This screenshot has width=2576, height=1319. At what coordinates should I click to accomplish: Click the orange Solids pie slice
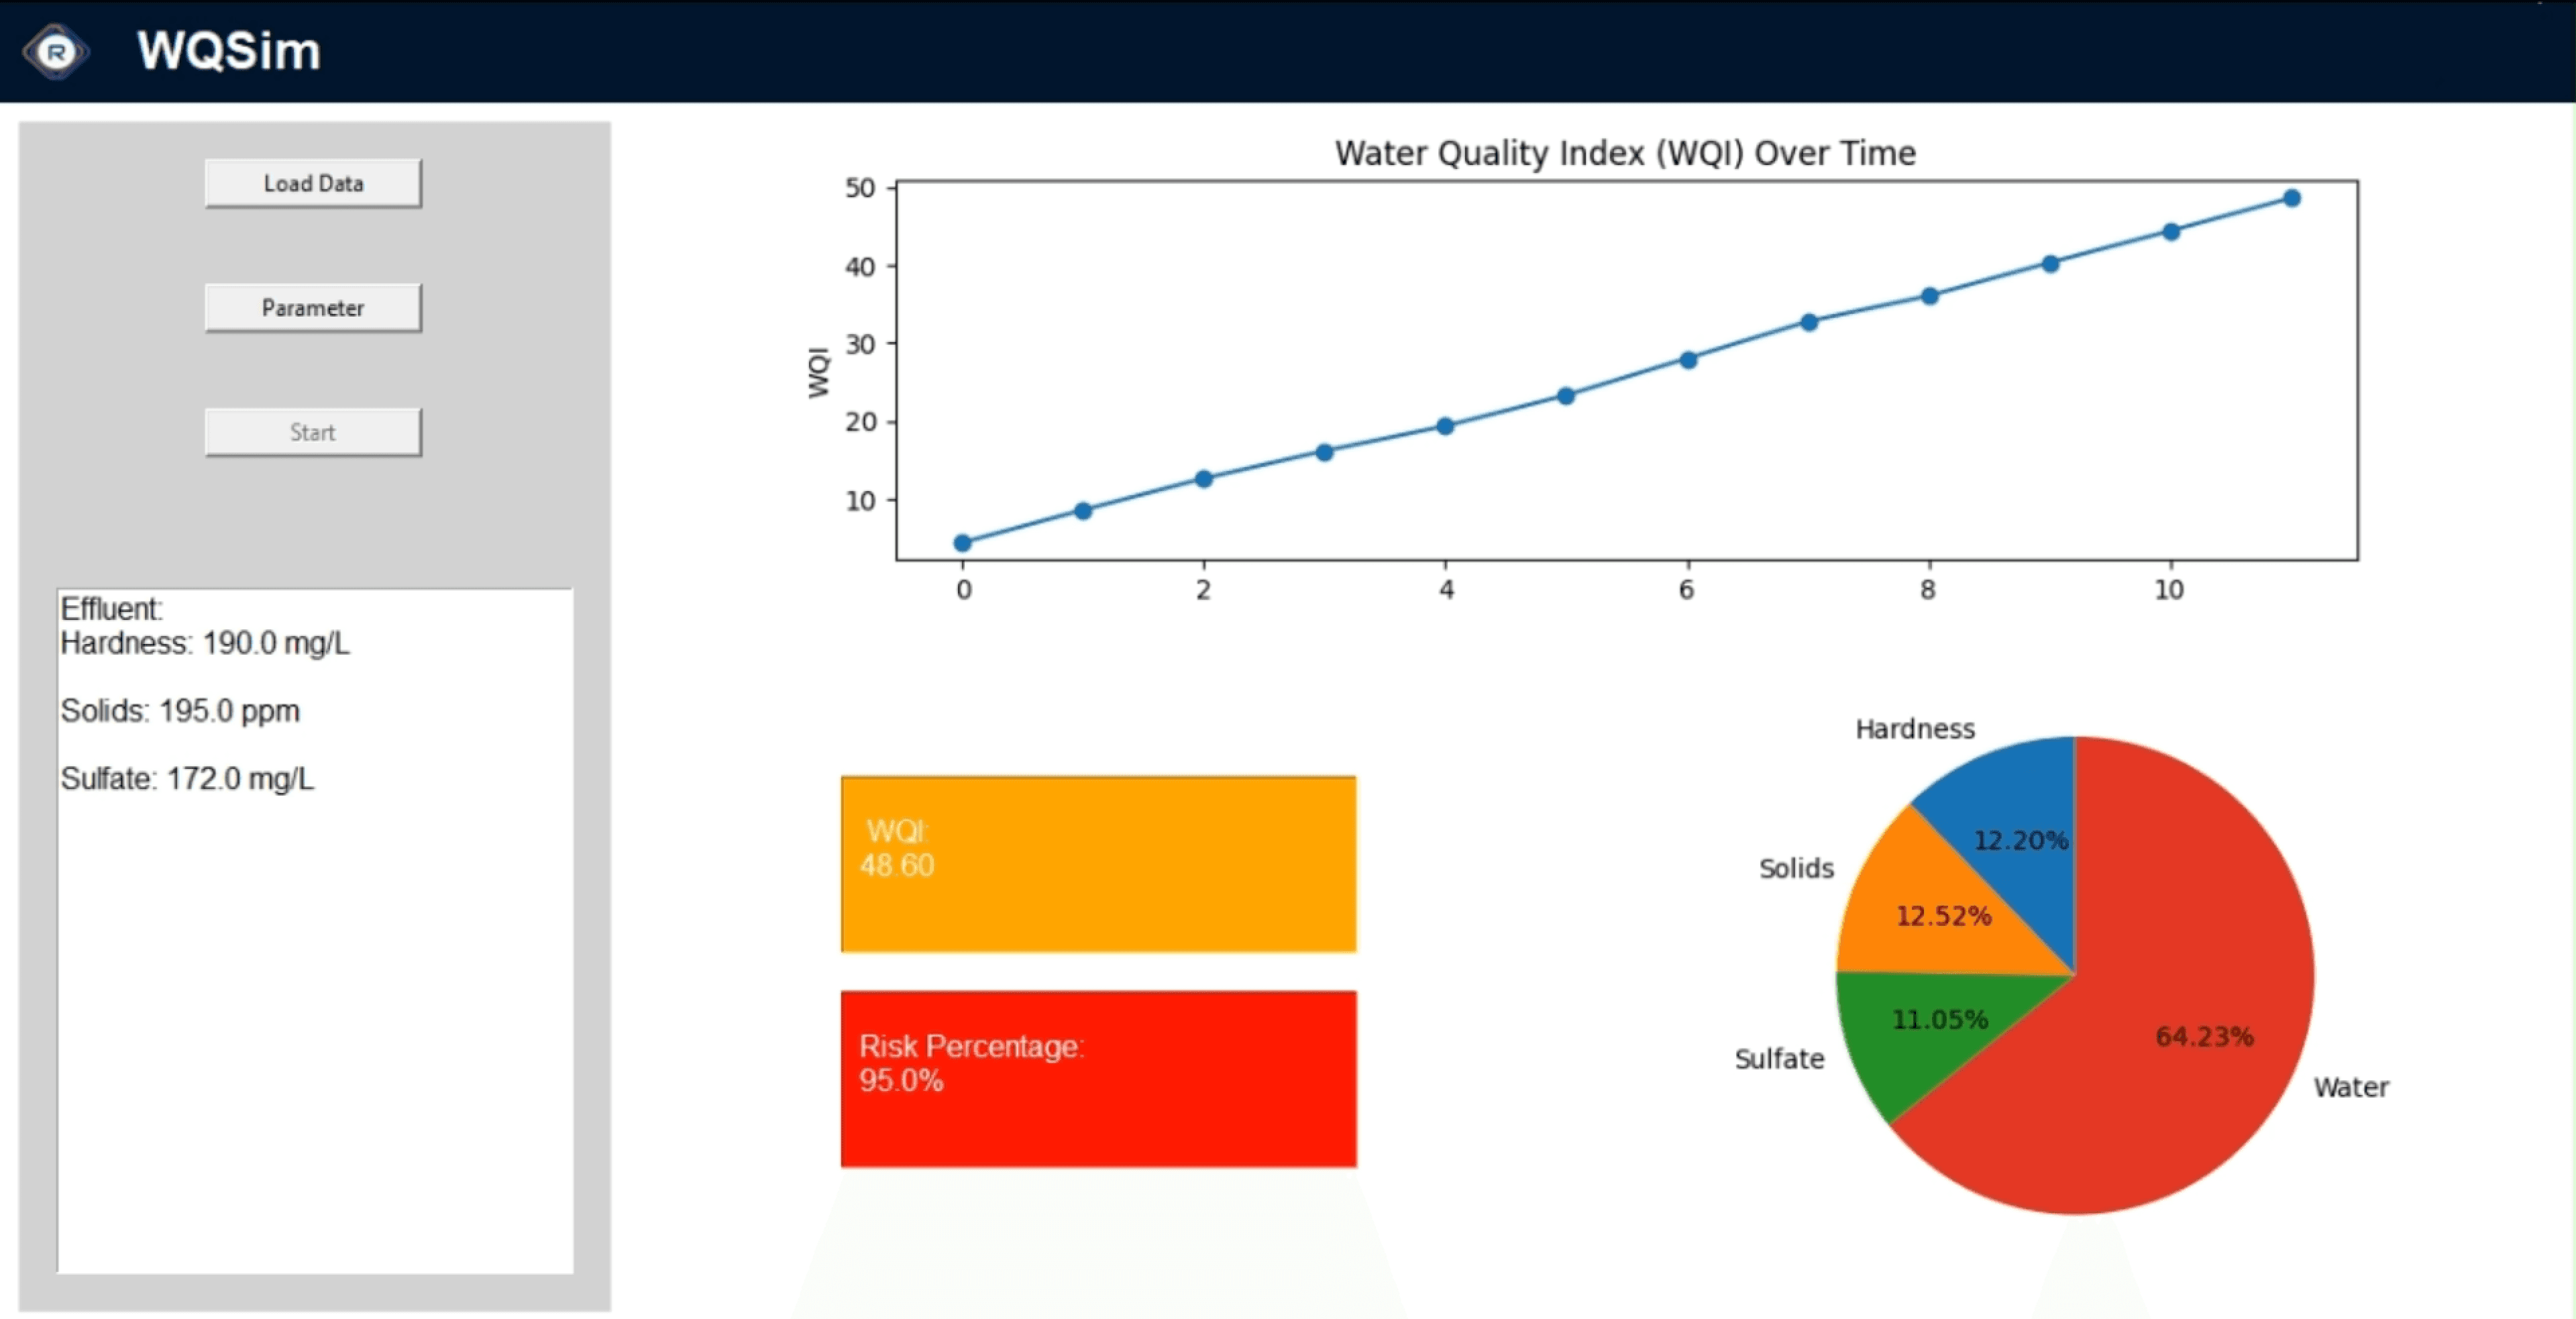(x=1930, y=915)
